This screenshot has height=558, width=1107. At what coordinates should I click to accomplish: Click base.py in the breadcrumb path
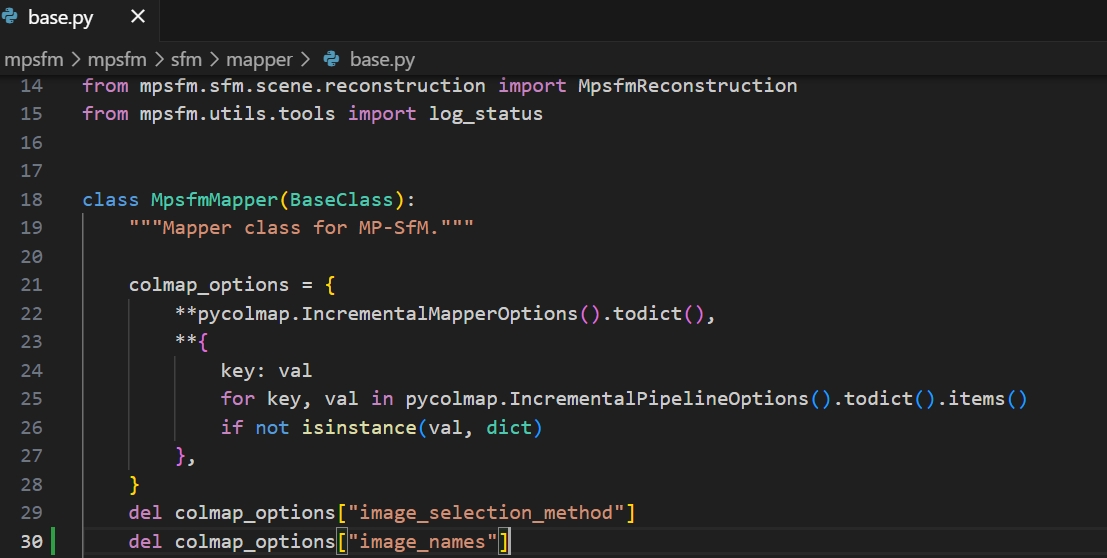[383, 60]
